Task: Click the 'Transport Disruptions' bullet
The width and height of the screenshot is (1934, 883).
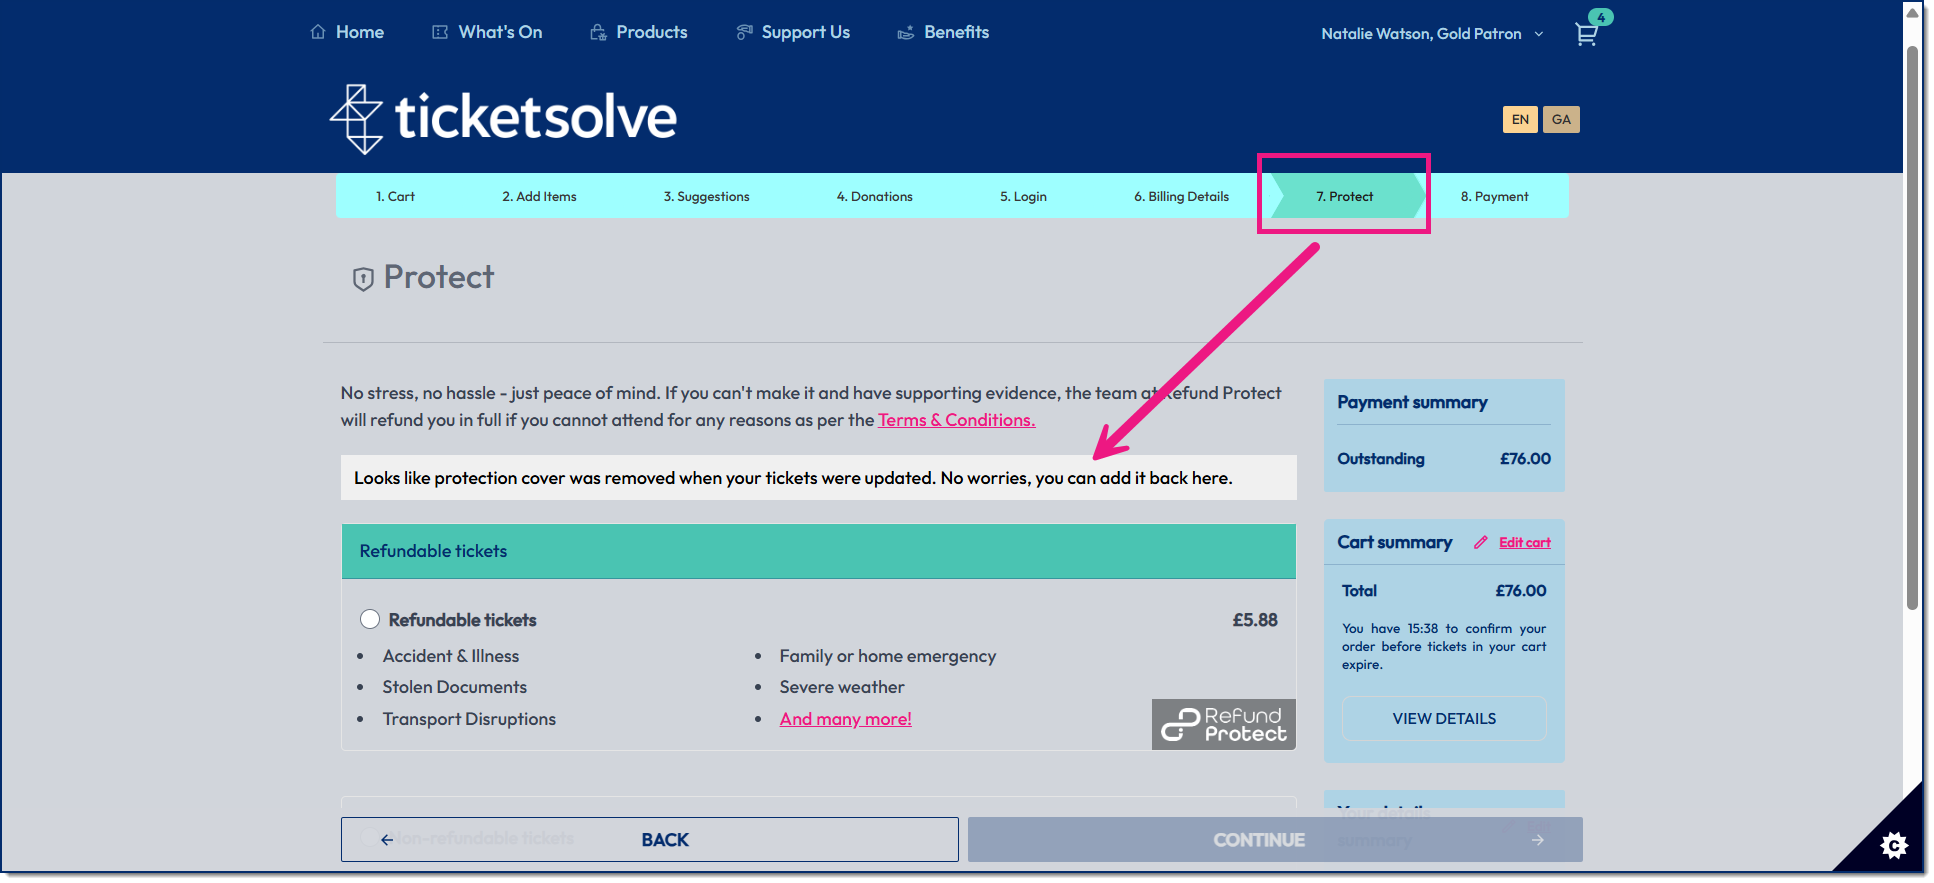Action: click(469, 719)
